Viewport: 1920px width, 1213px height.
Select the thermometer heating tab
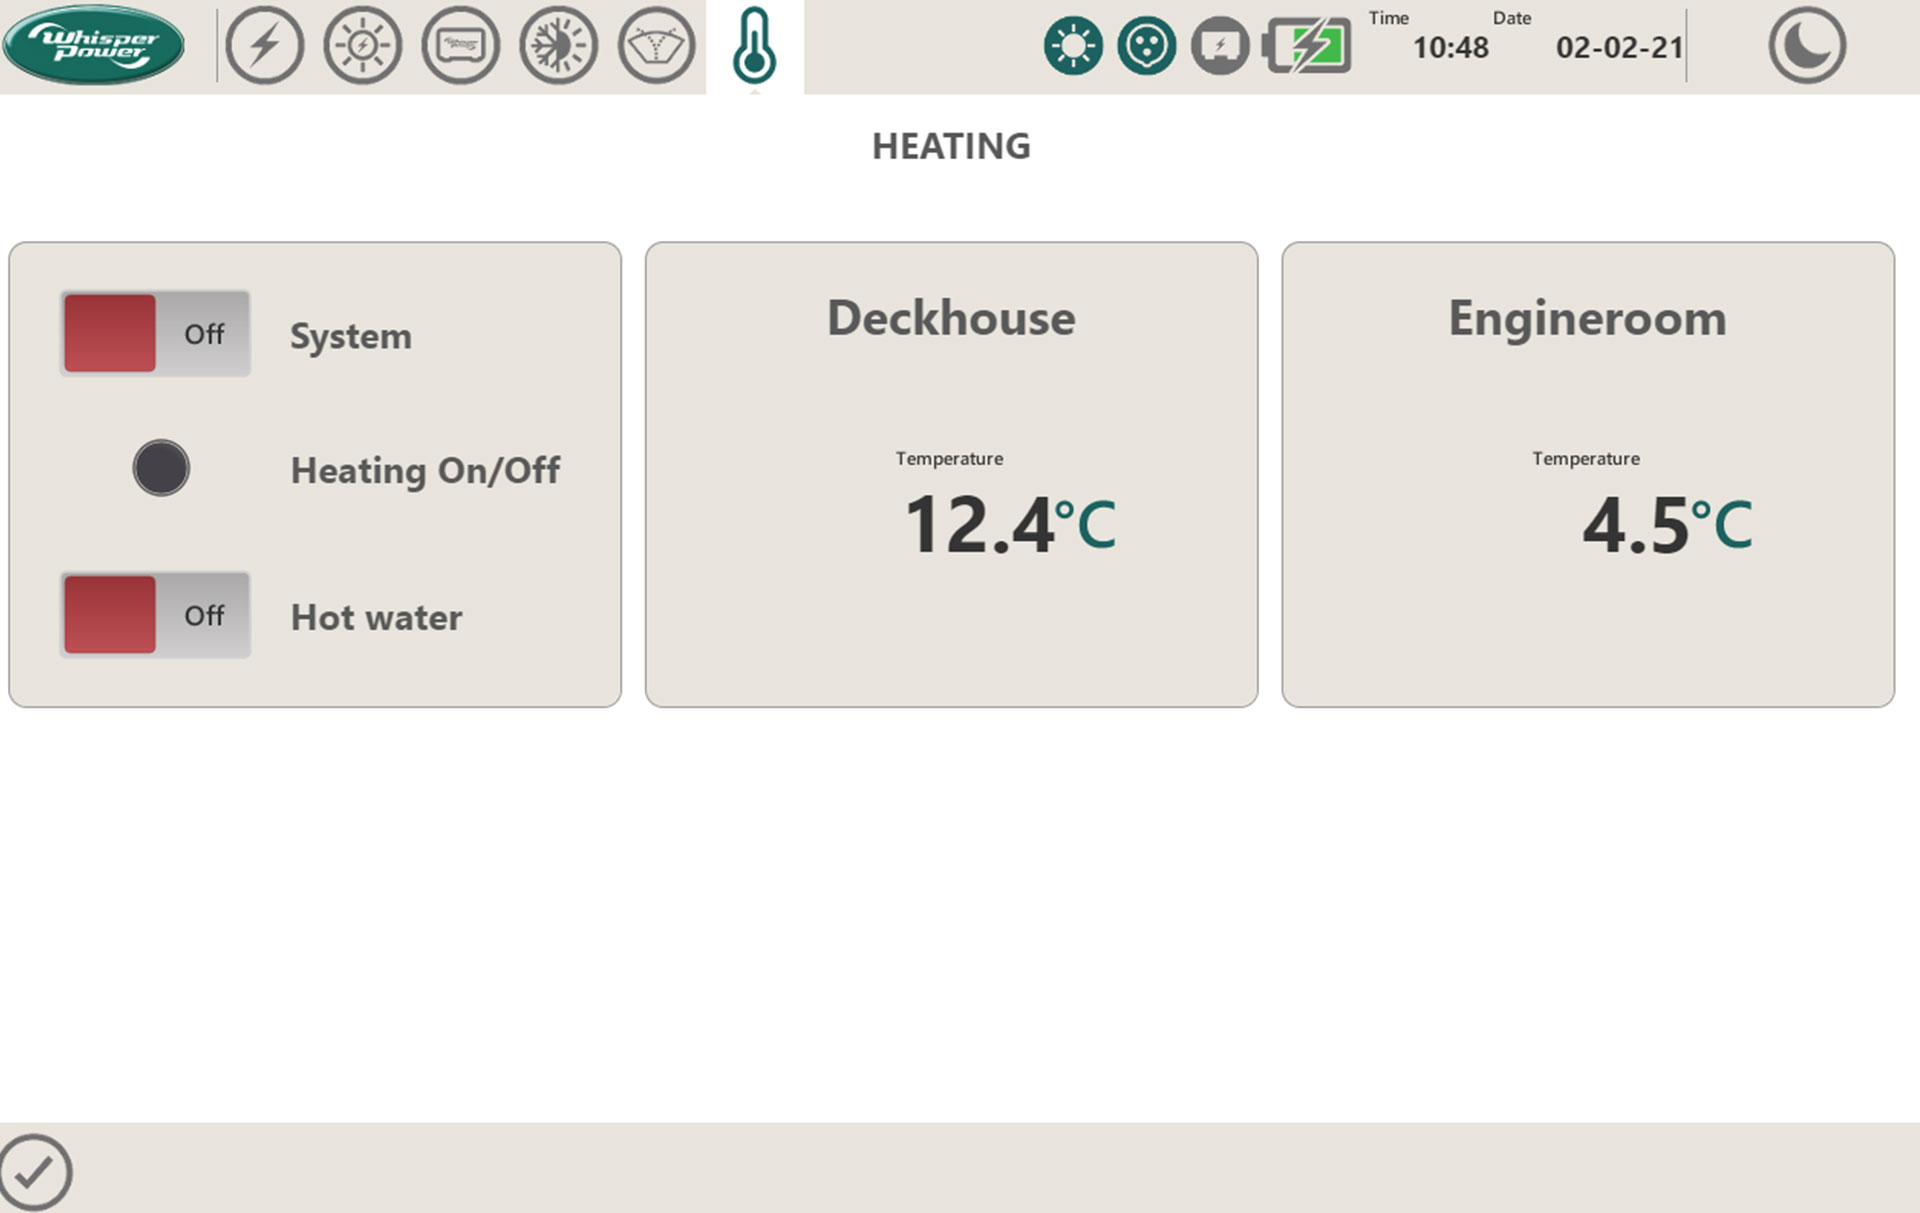tap(754, 46)
